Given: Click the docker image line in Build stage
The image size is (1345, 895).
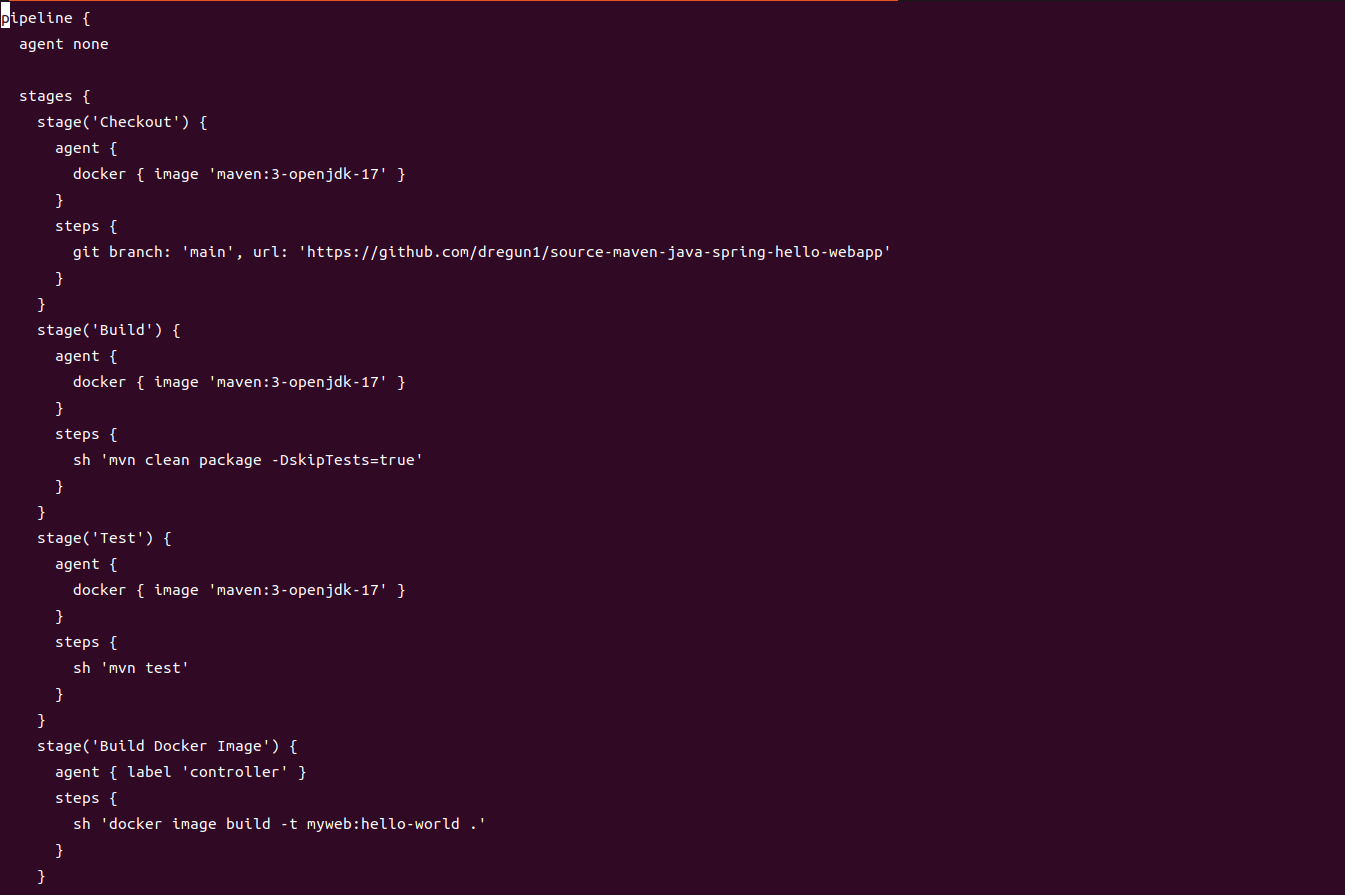Looking at the screenshot, I should click(239, 382).
